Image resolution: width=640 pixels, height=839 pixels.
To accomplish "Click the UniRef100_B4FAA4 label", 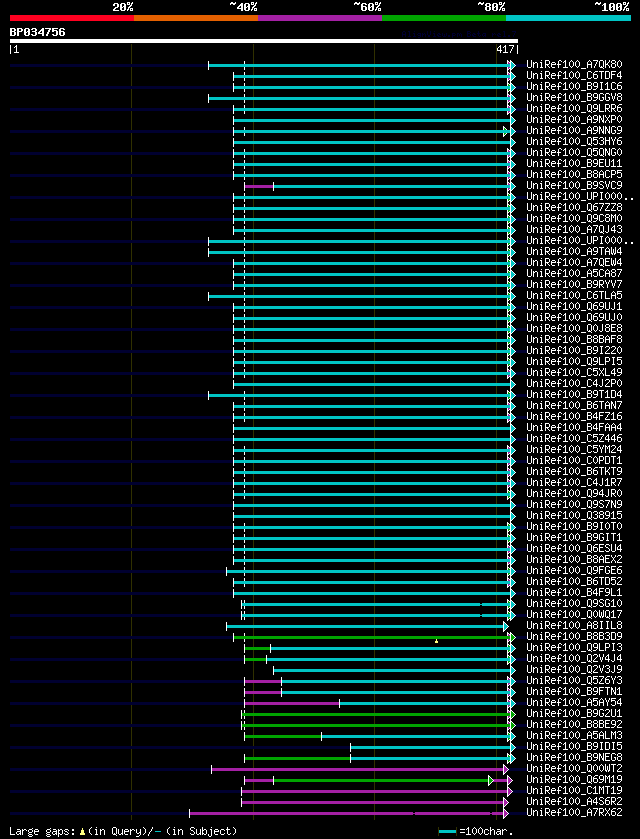I will (x=574, y=428).
